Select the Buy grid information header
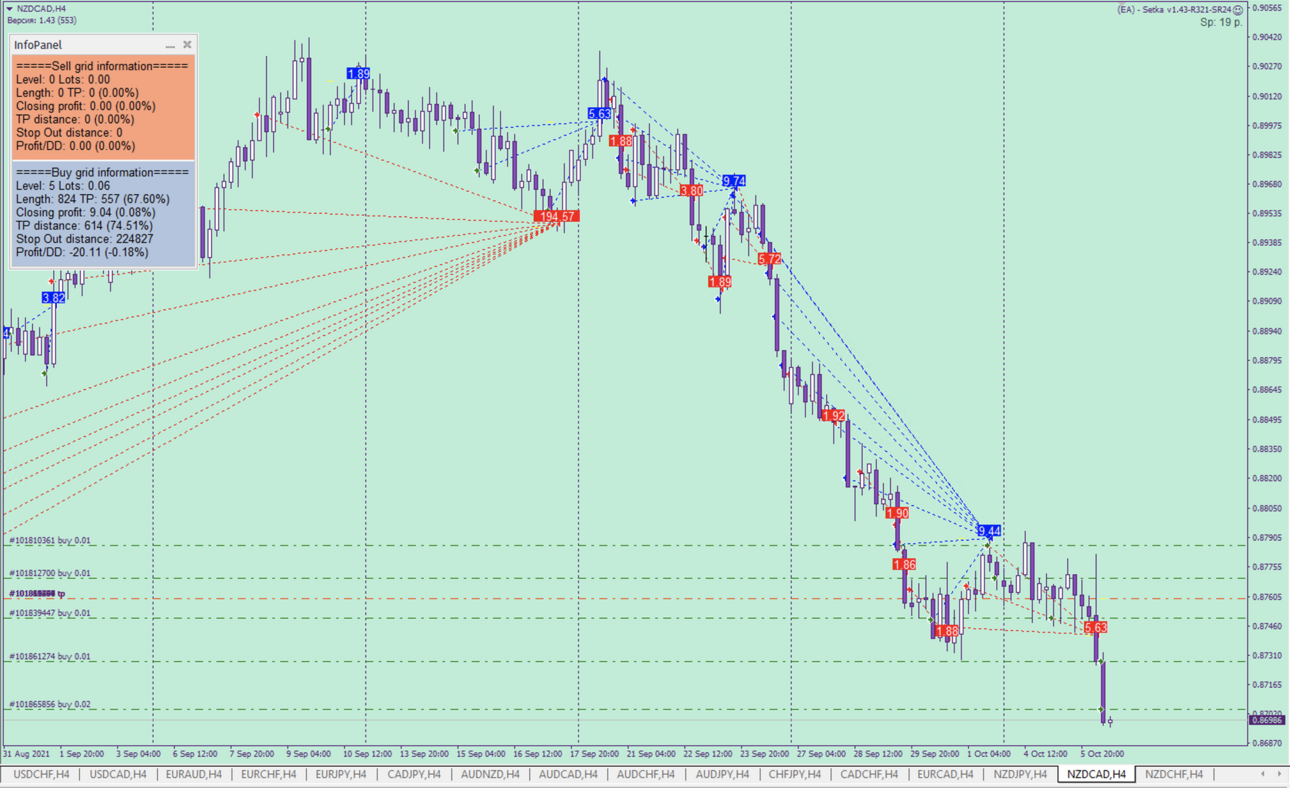 (x=102, y=173)
